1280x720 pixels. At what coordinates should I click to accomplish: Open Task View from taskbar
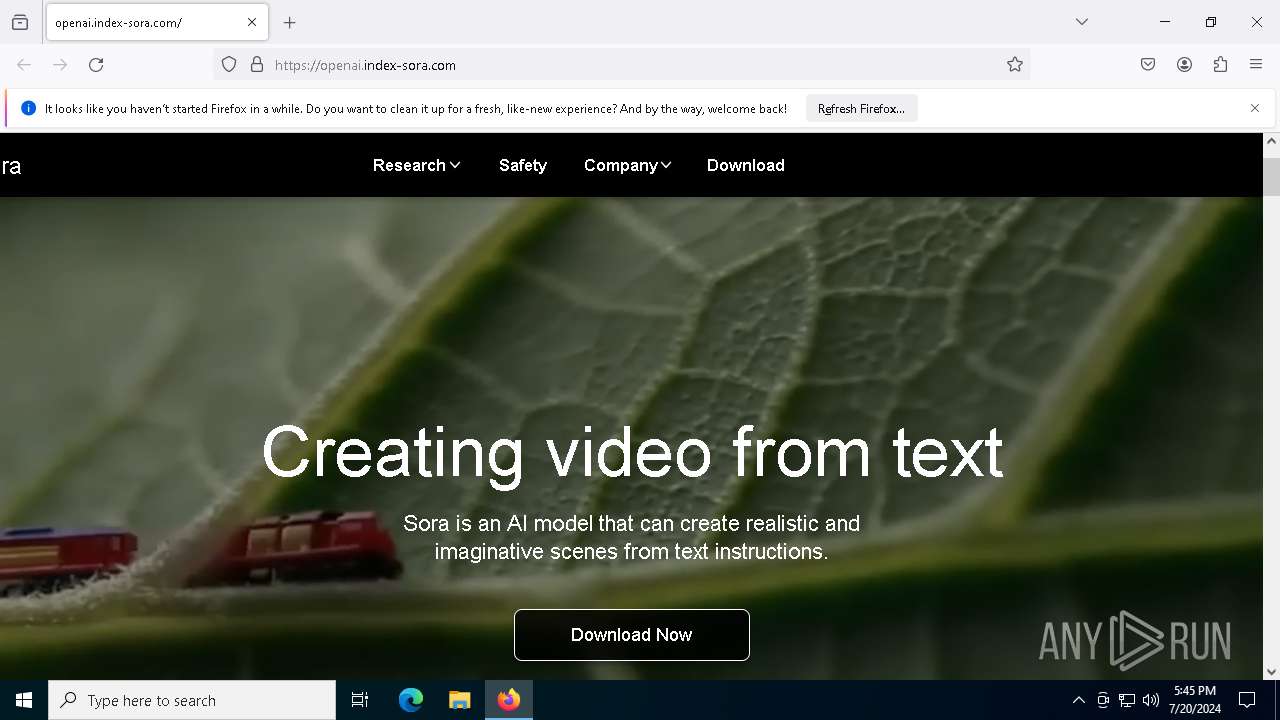click(x=360, y=700)
